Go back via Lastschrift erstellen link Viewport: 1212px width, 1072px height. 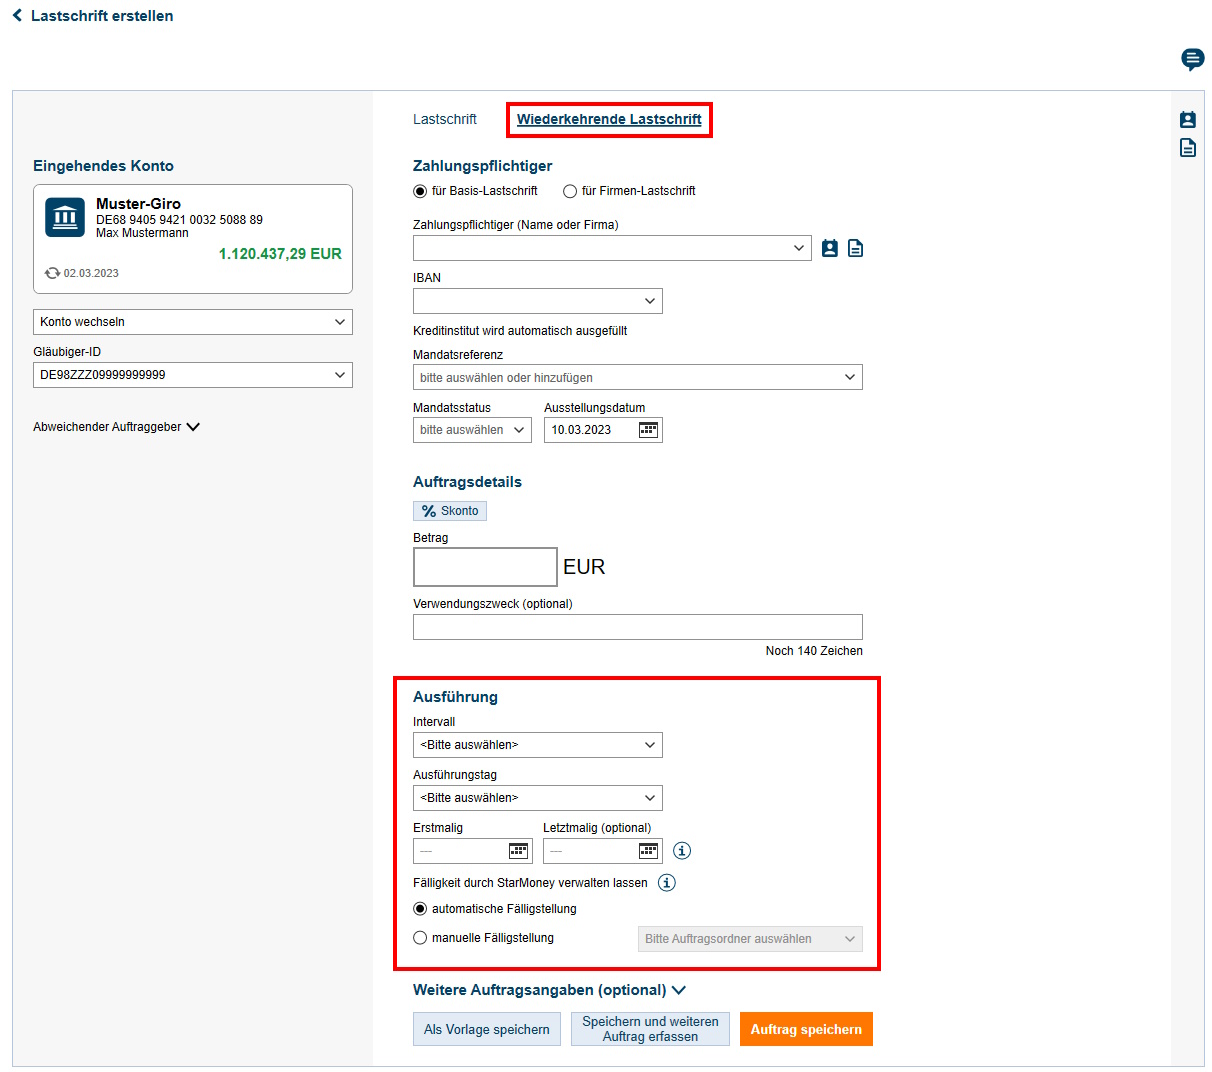[91, 15]
